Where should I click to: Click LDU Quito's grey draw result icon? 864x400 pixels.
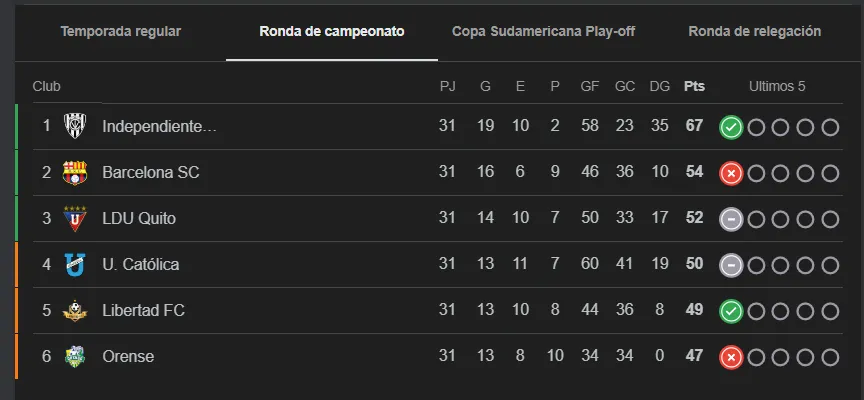point(731,219)
